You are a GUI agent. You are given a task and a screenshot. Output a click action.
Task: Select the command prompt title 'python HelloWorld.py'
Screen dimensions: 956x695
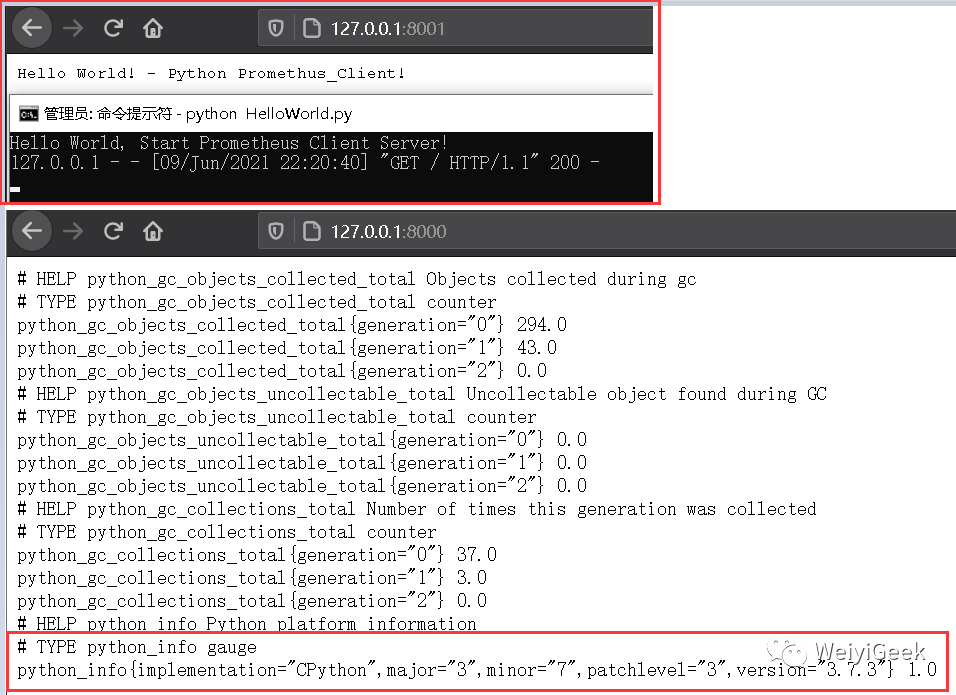269,114
